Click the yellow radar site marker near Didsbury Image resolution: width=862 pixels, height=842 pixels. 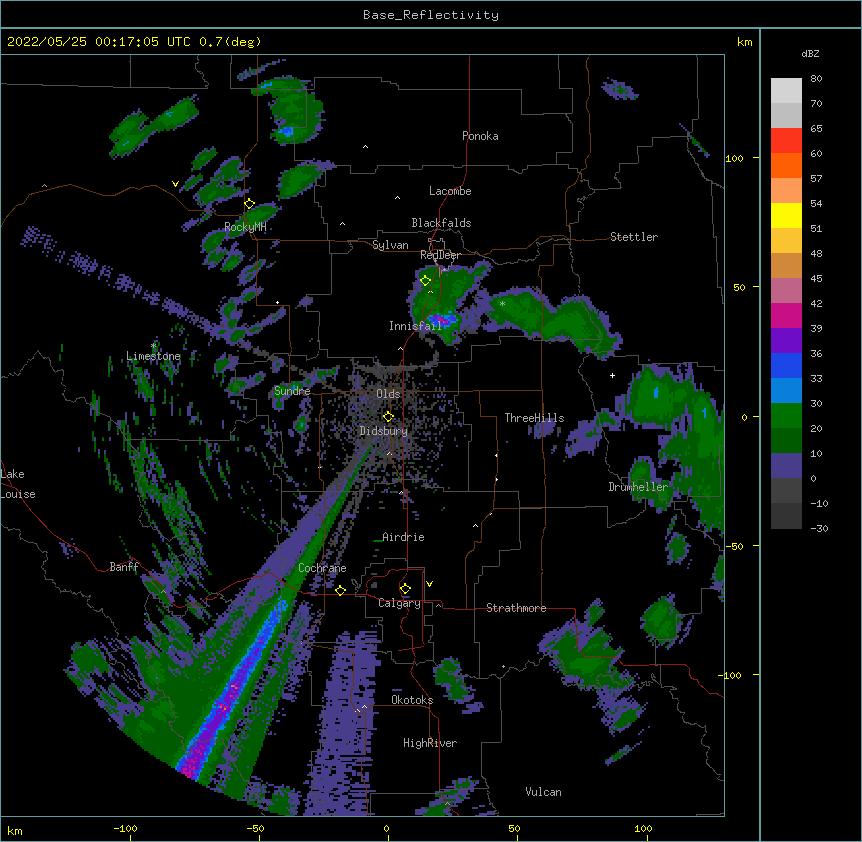click(x=388, y=416)
